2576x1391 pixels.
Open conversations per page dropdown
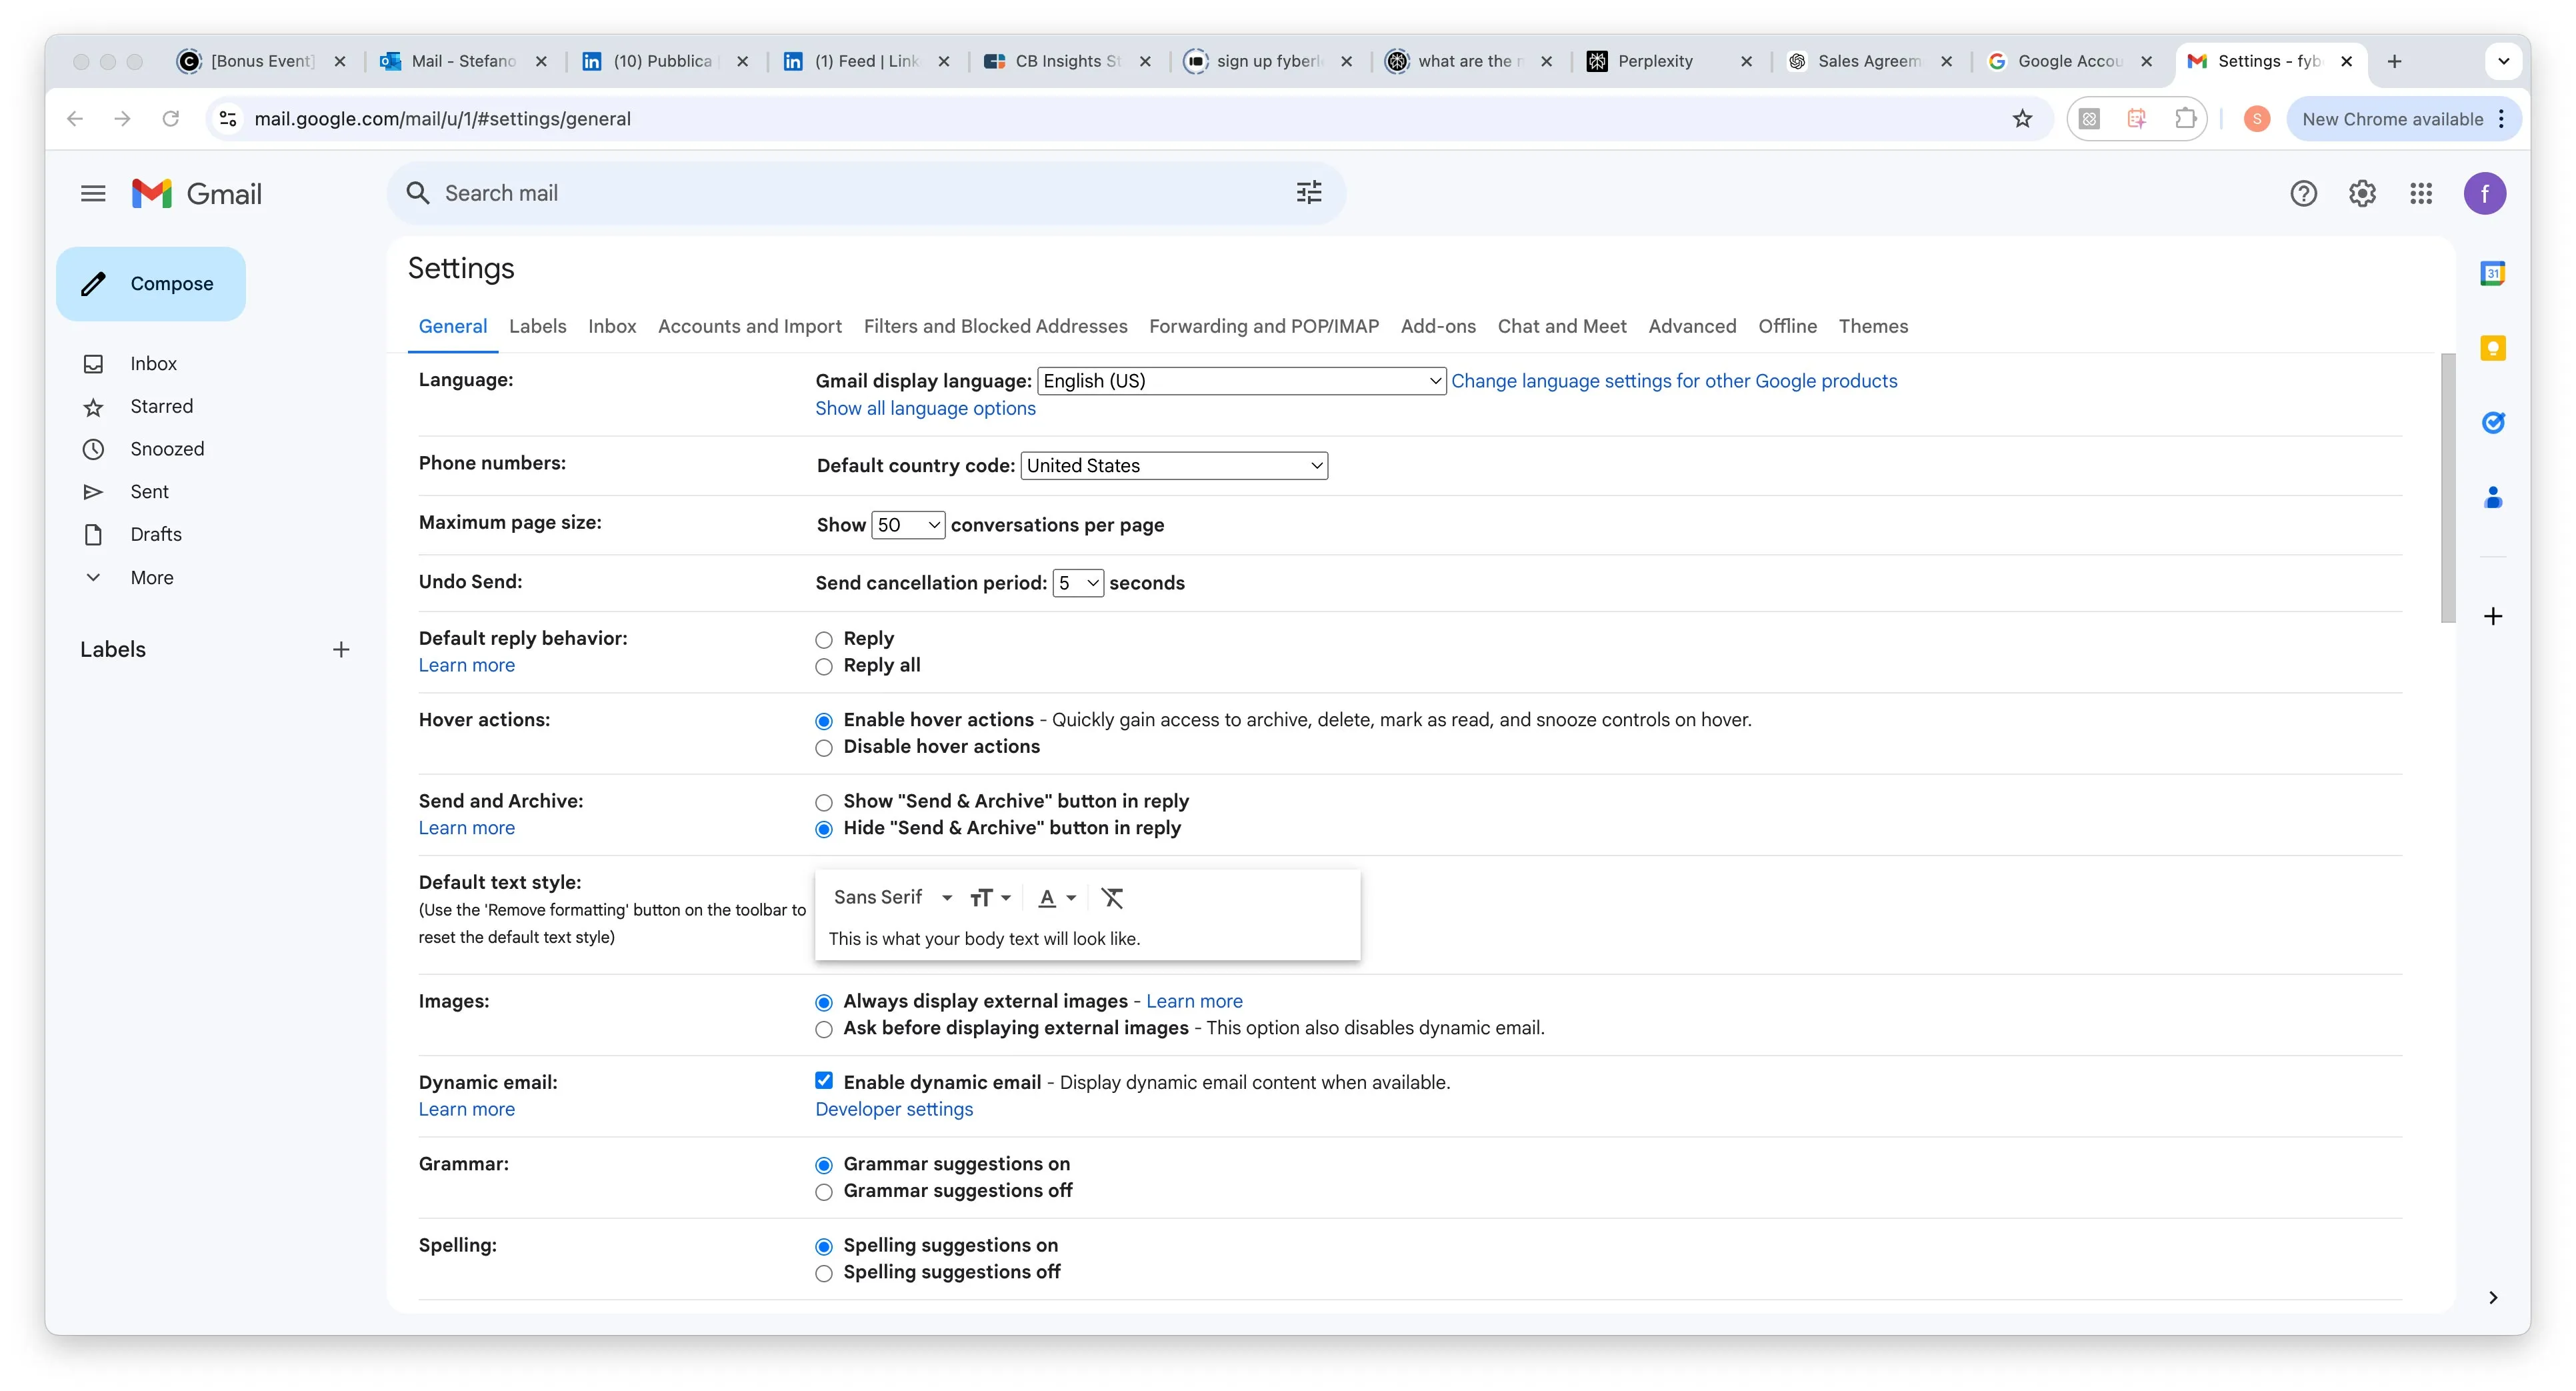[907, 525]
